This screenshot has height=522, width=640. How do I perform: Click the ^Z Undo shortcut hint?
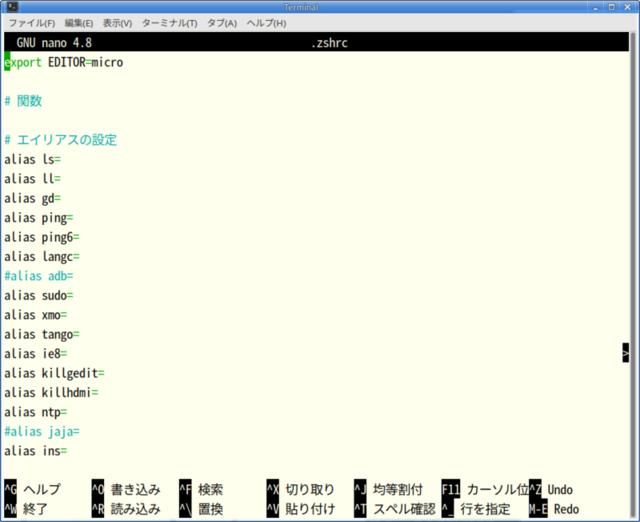pyautogui.click(x=551, y=489)
